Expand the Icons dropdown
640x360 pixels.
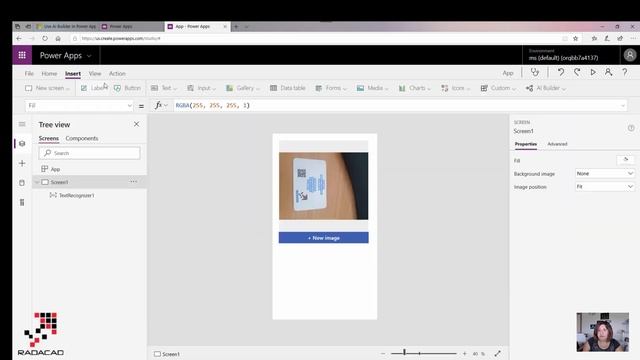[456, 88]
